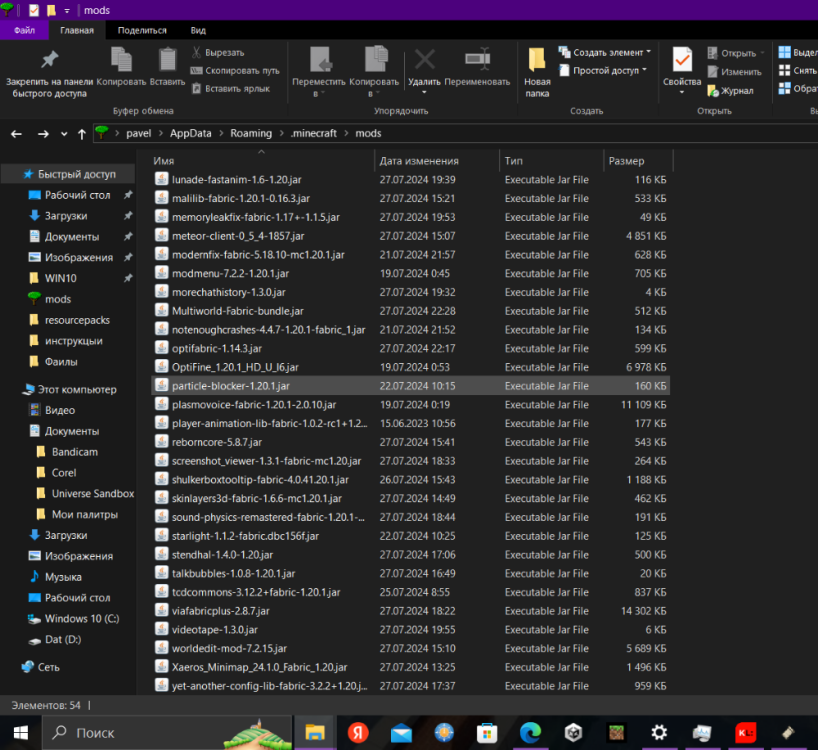Navigate back with the left arrow
The height and width of the screenshot is (750, 818).
[x=16, y=134]
